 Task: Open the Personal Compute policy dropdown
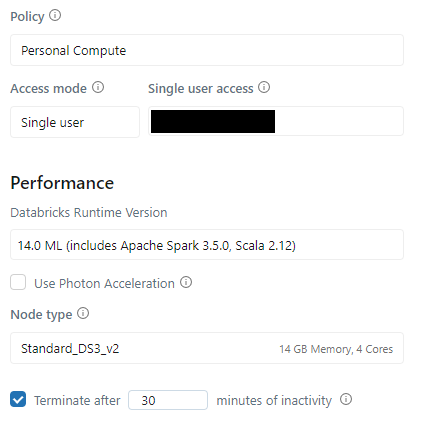tap(207, 50)
